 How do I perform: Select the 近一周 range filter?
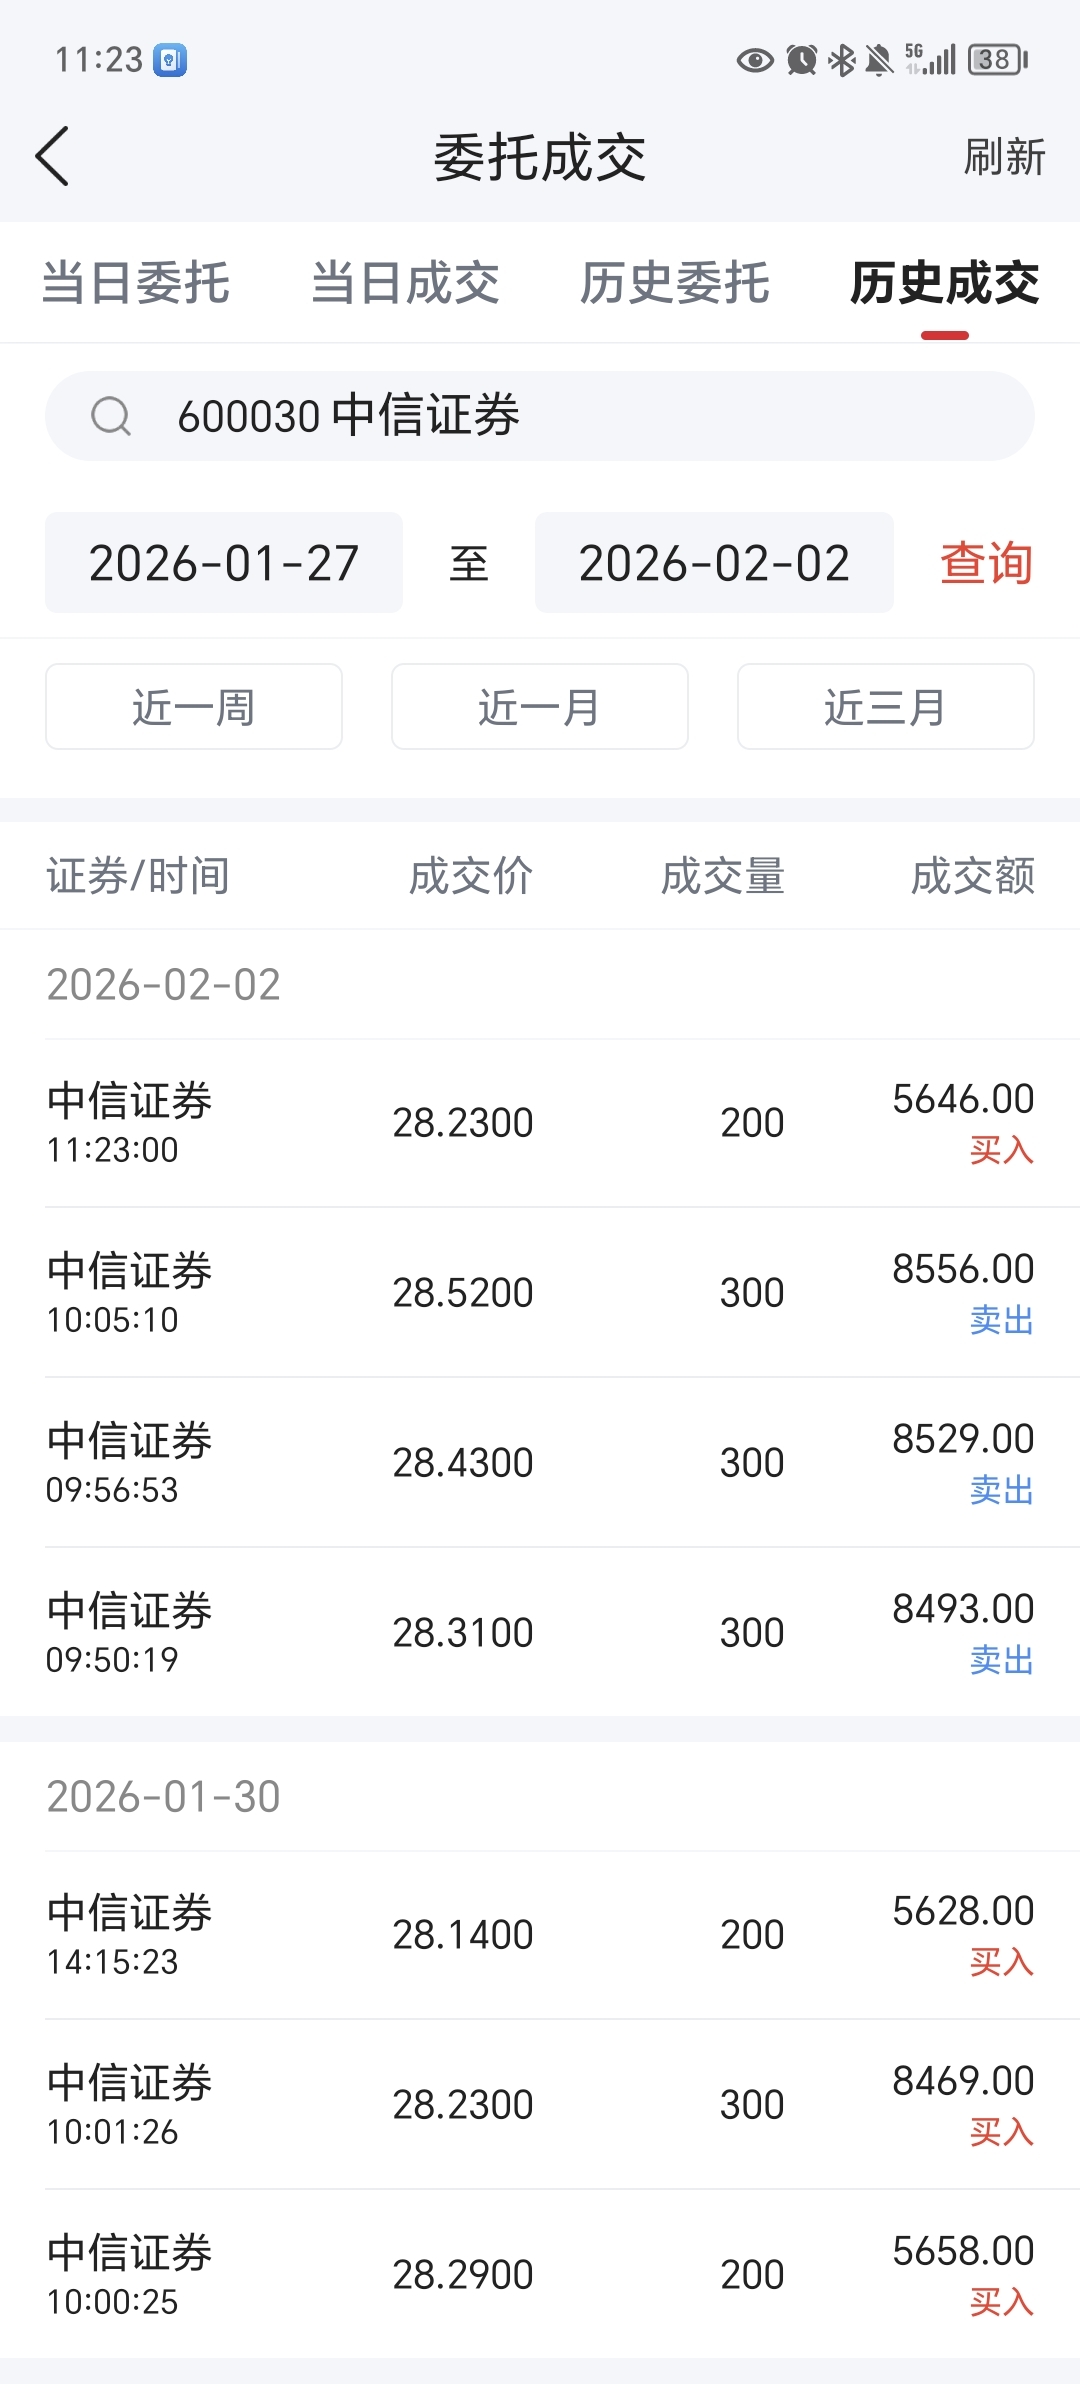click(194, 707)
